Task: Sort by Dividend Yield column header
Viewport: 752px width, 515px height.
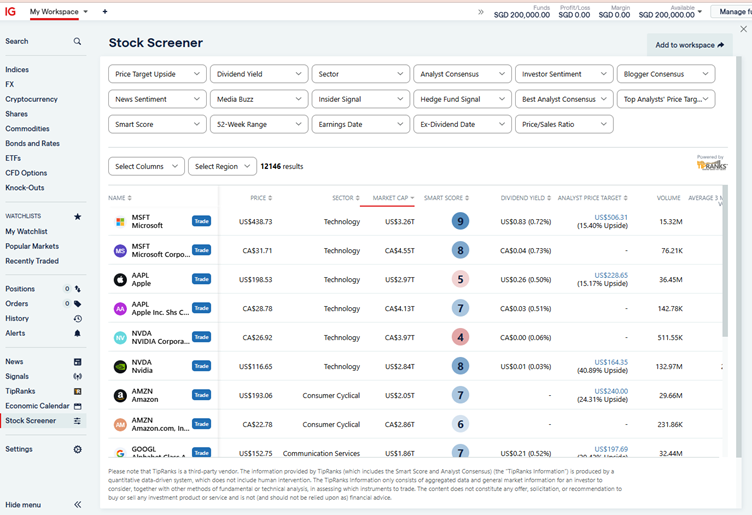Action: tap(526, 198)
